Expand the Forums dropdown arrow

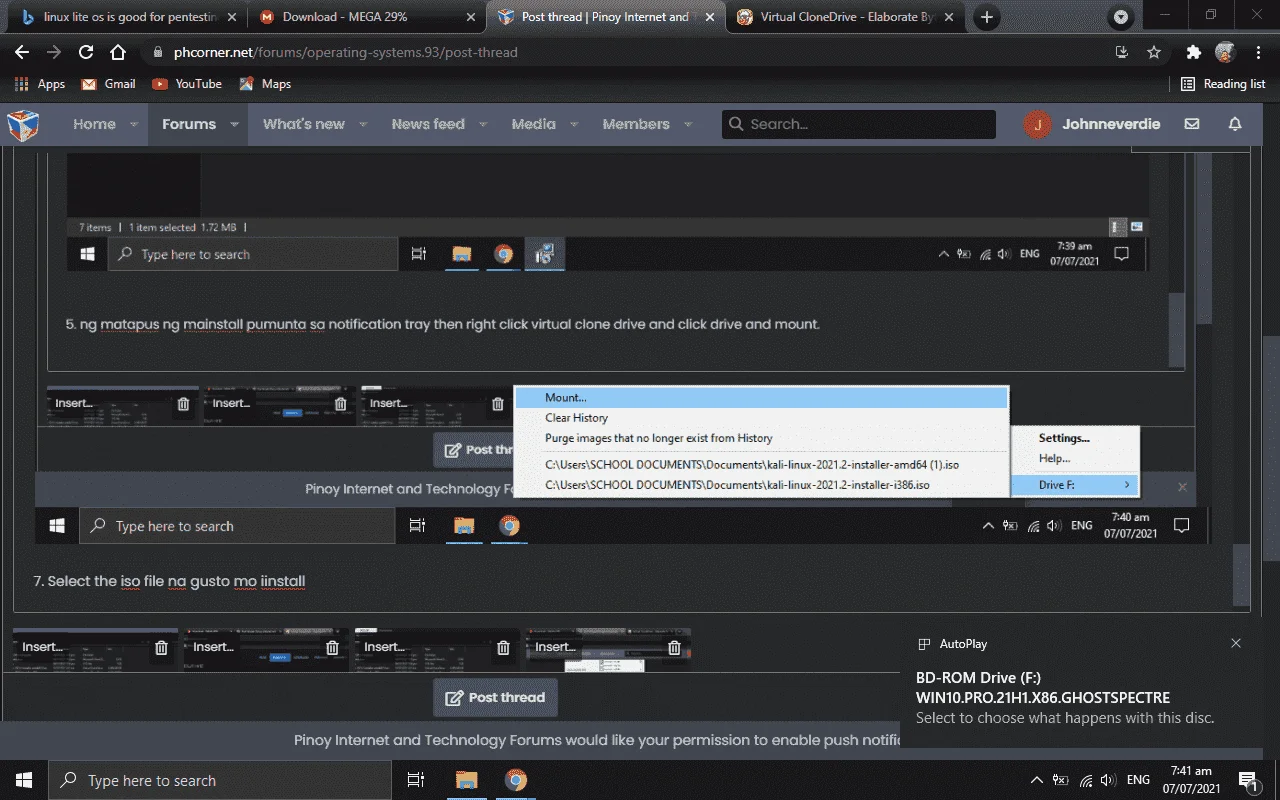tap(234, 125)
